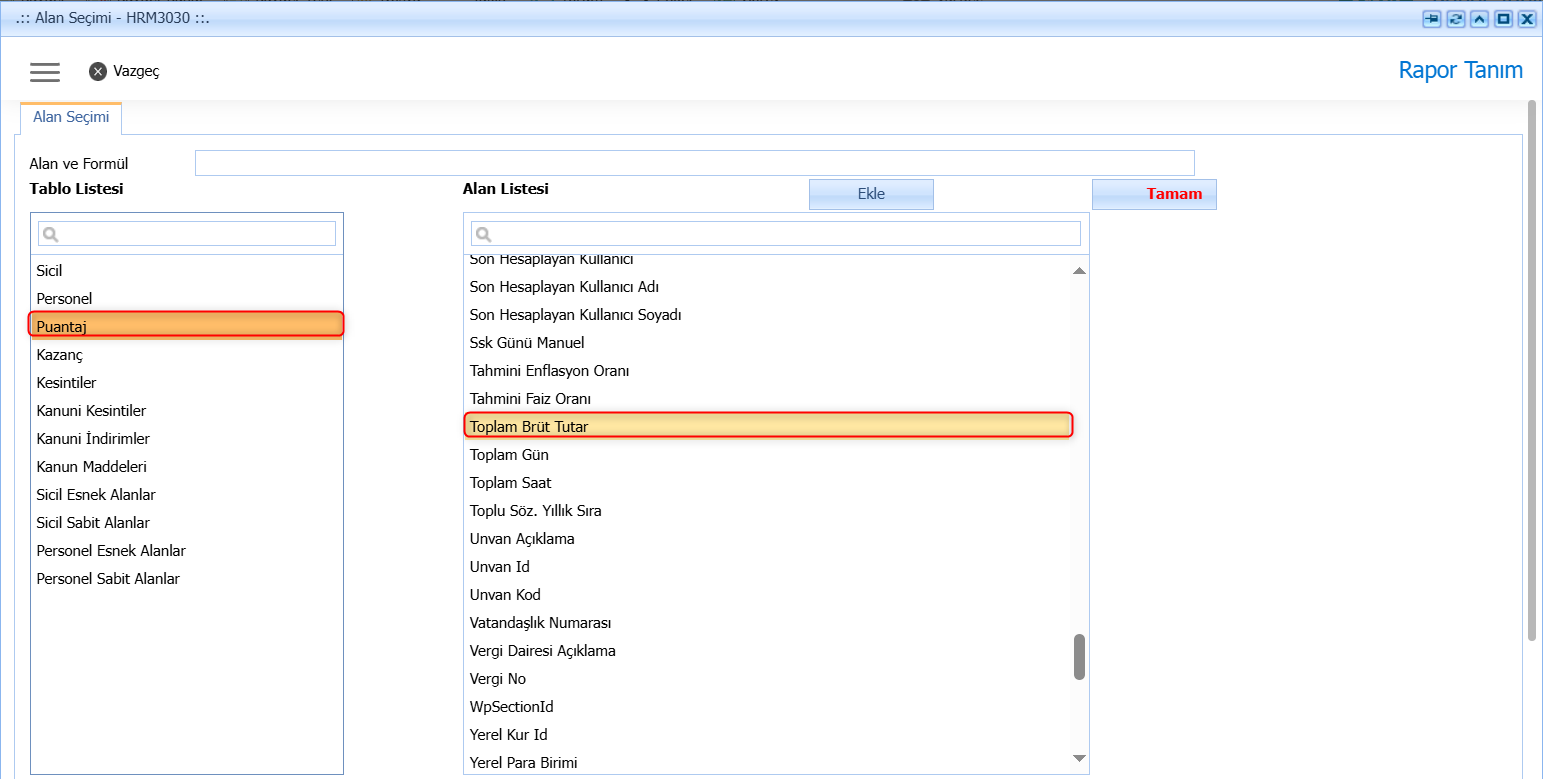
Task: Select the Unvan Id field
Action: click(x=768, y=567)
